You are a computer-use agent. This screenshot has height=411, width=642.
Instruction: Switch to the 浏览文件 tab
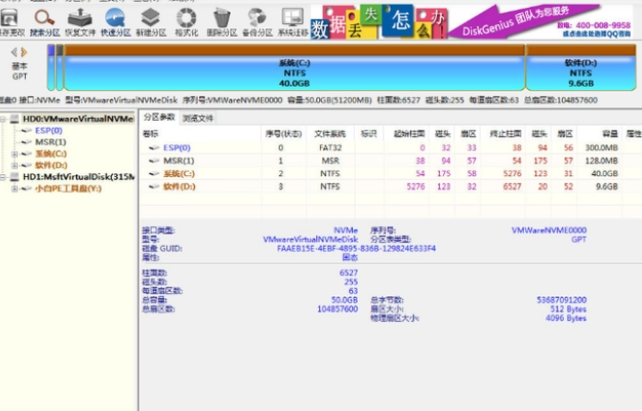coord(198,118)
